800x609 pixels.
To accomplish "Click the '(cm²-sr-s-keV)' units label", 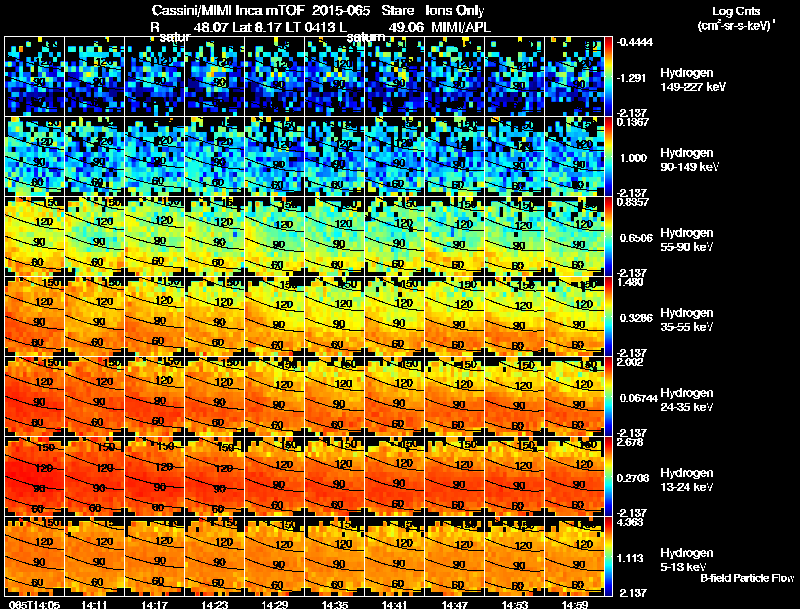I will click(x=735, y=26).
